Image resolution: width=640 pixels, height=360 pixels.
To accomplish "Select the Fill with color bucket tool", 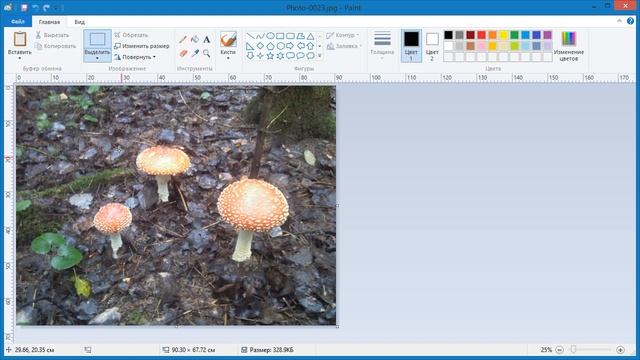I will pyautogui.click(x=195, y=40).
